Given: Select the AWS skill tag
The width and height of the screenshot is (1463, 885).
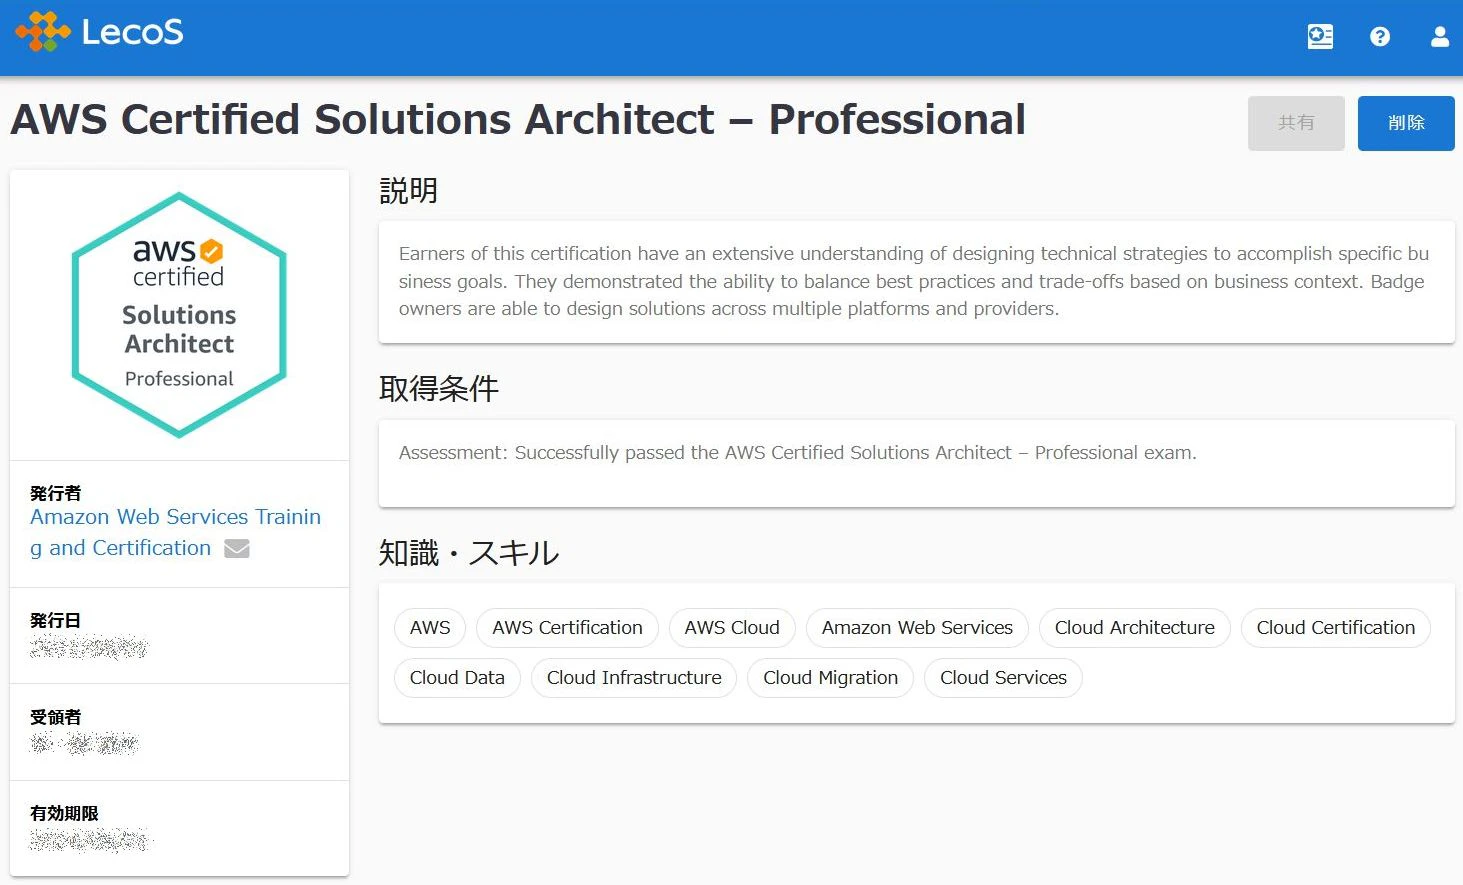Looking at the screenshot, I should 430,628.
